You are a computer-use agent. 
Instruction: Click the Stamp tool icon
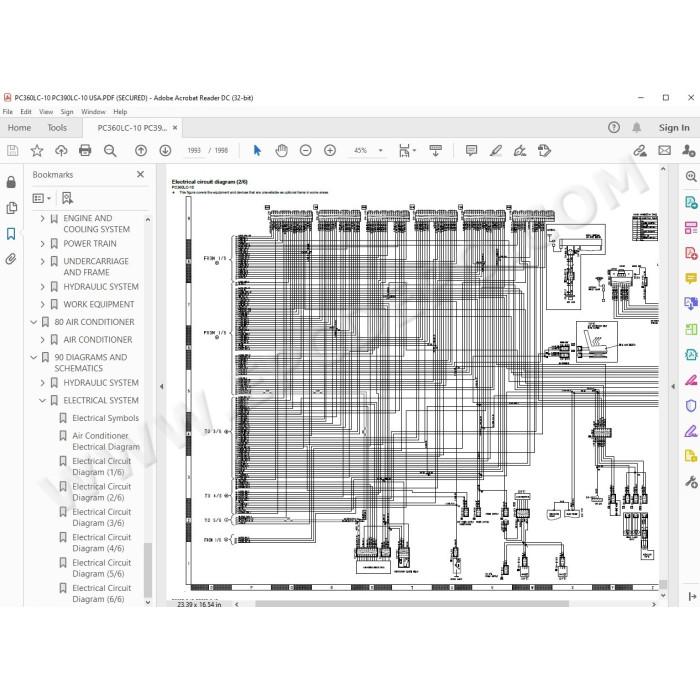[544, 150]
